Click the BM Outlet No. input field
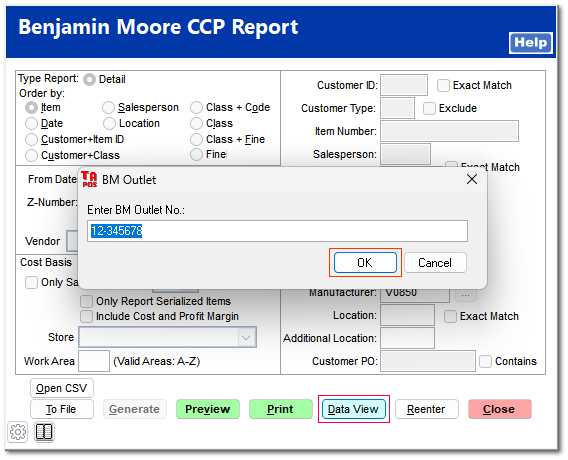The height and width of the screenshot is (460, 568). pos(277,231)
